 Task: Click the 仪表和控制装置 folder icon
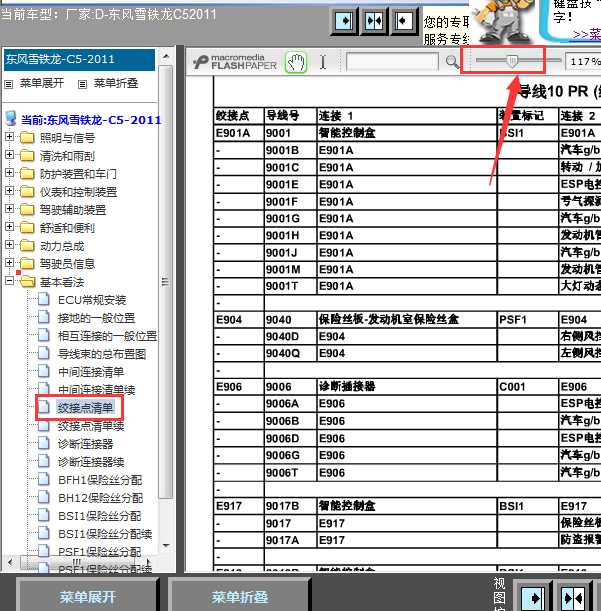27,191
